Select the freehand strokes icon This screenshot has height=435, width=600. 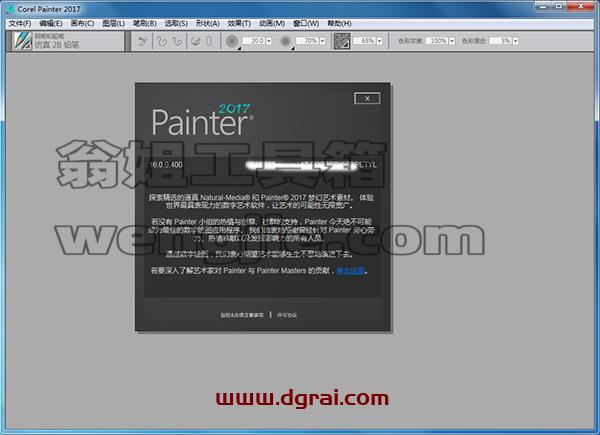tap(162, 41)
